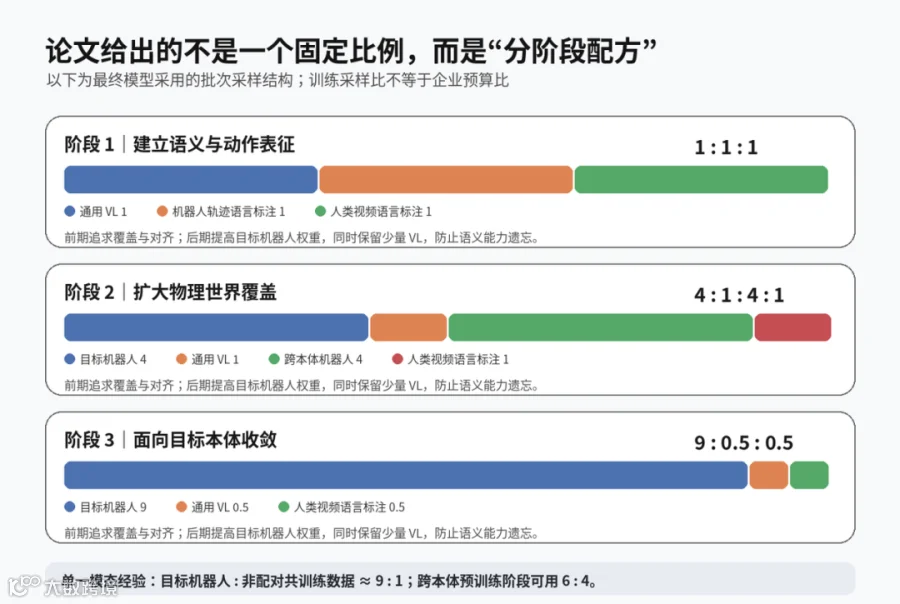Click green 人类视频语言标注 1 legend dot
The width and height of the screenshot is (900, 604).
click(x=321, y=211)
